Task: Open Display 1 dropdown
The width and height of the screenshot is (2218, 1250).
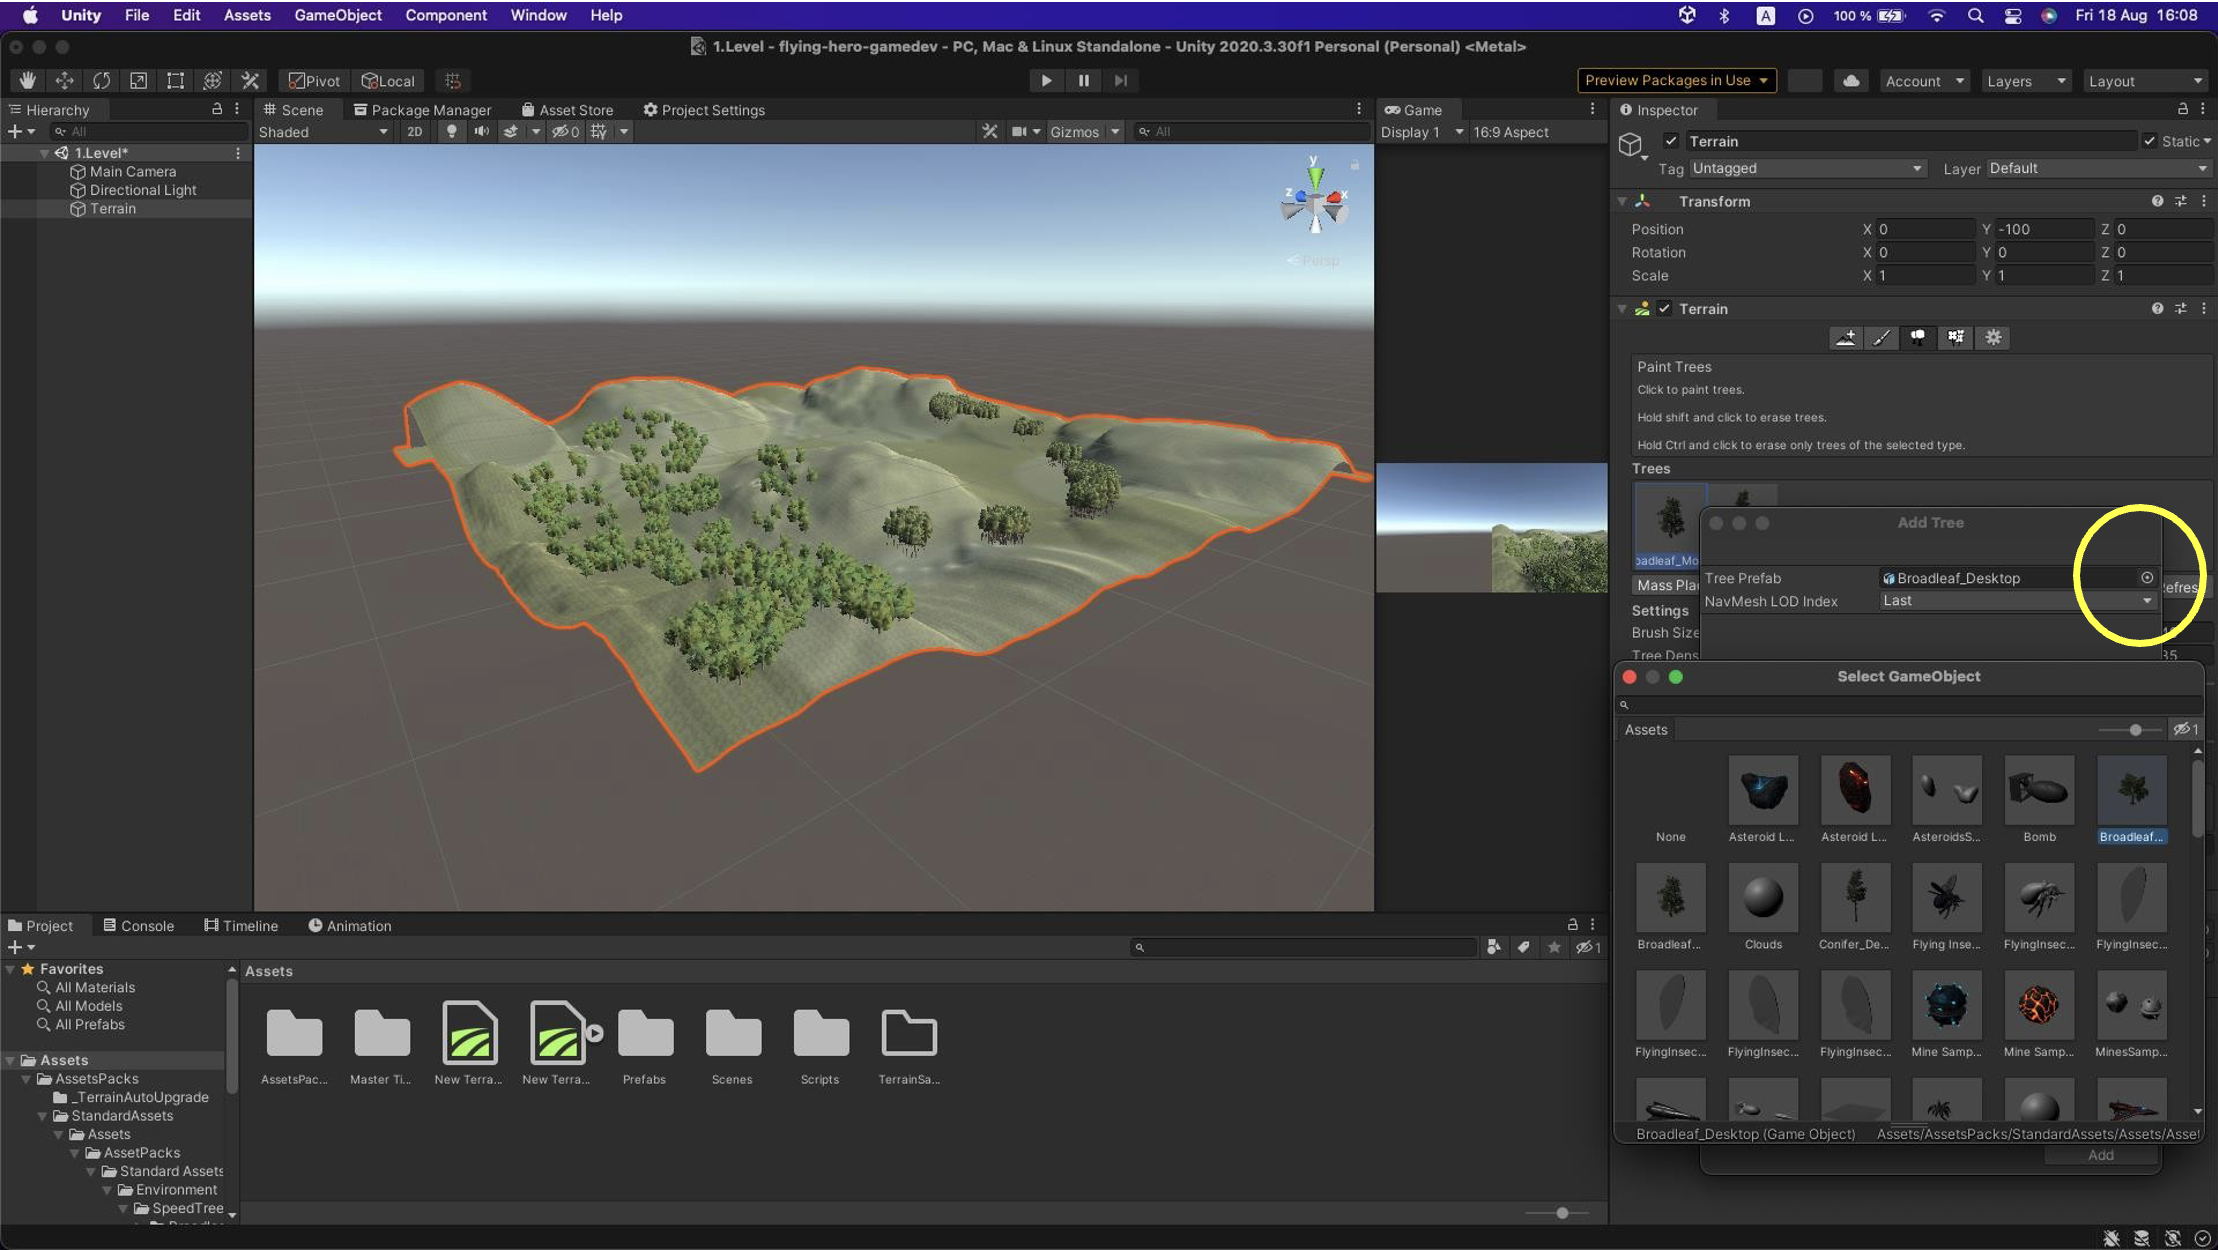Action: (x=1421, y=131)
